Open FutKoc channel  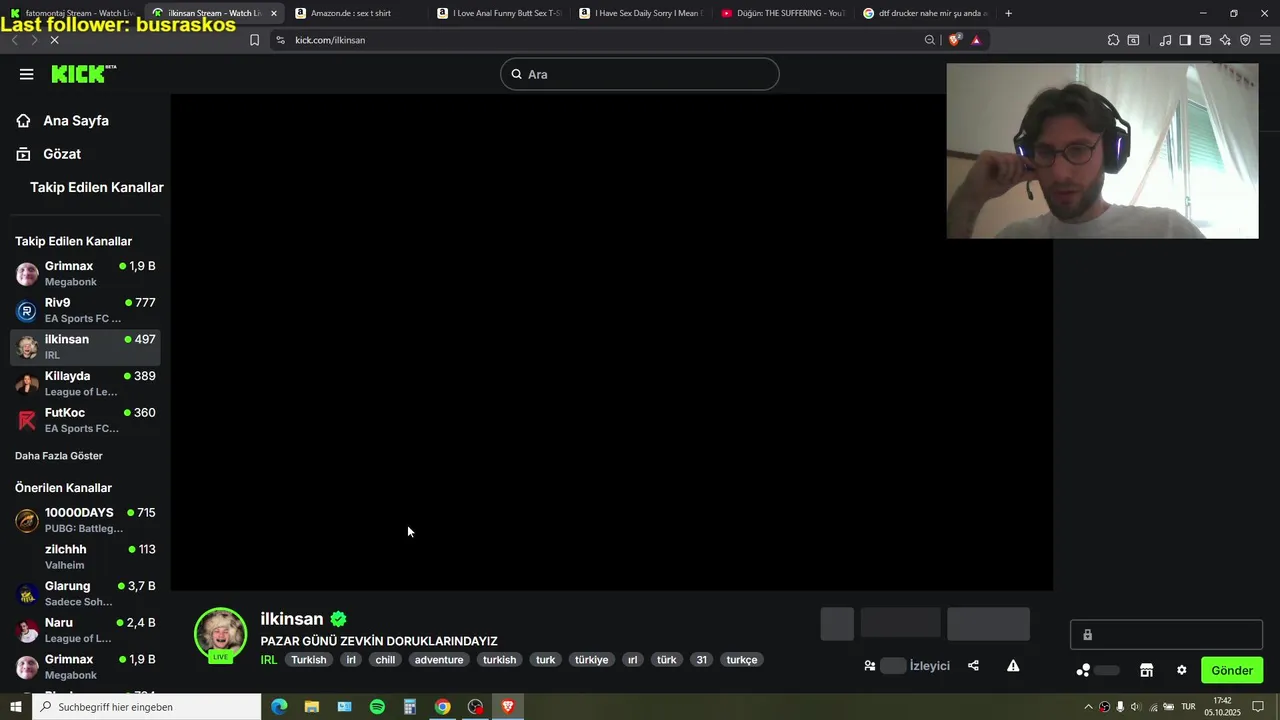tap(86, 420)
